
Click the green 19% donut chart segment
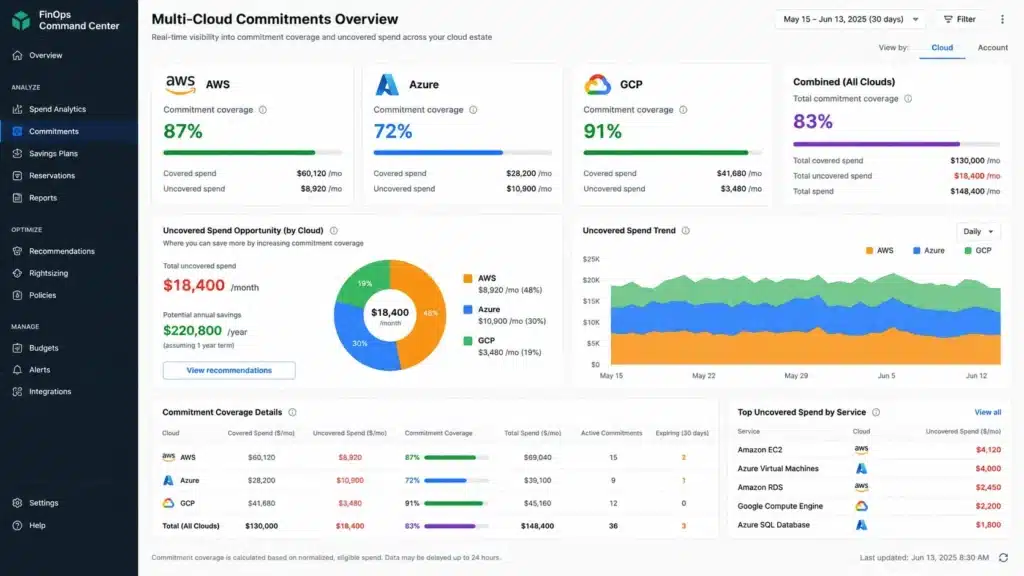tap(366, 282)
